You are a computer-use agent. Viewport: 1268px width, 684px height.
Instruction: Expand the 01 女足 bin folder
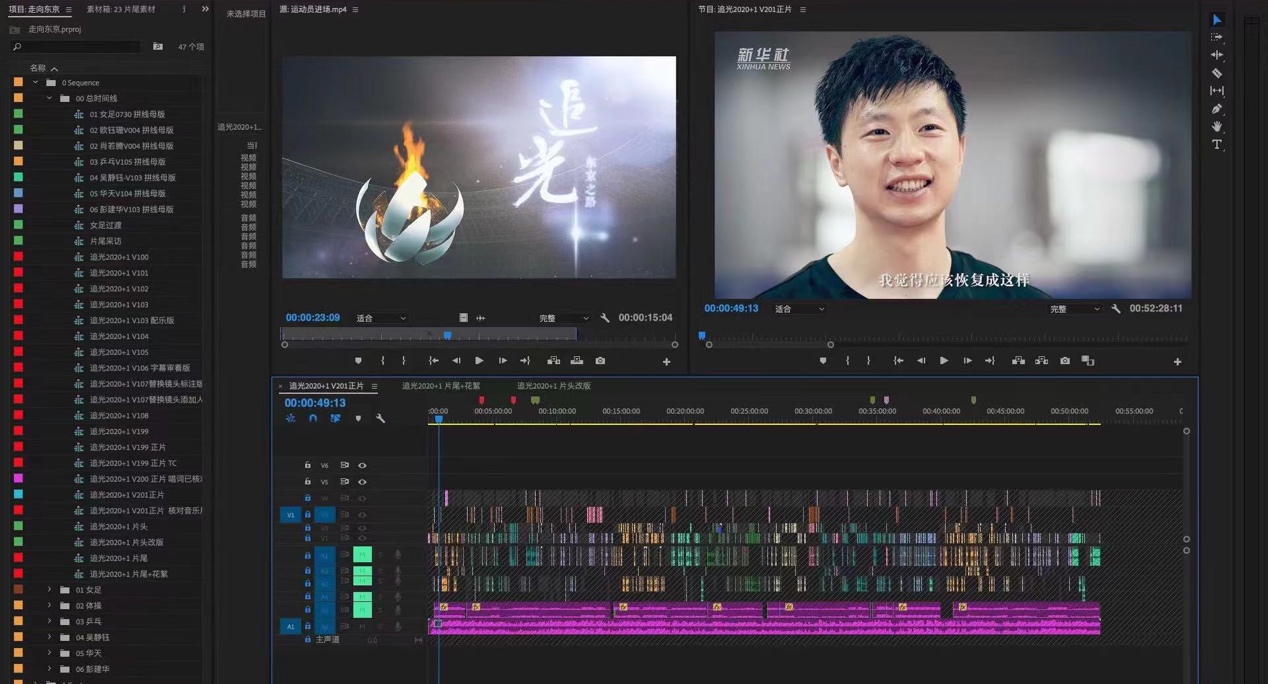pos(49,590)
